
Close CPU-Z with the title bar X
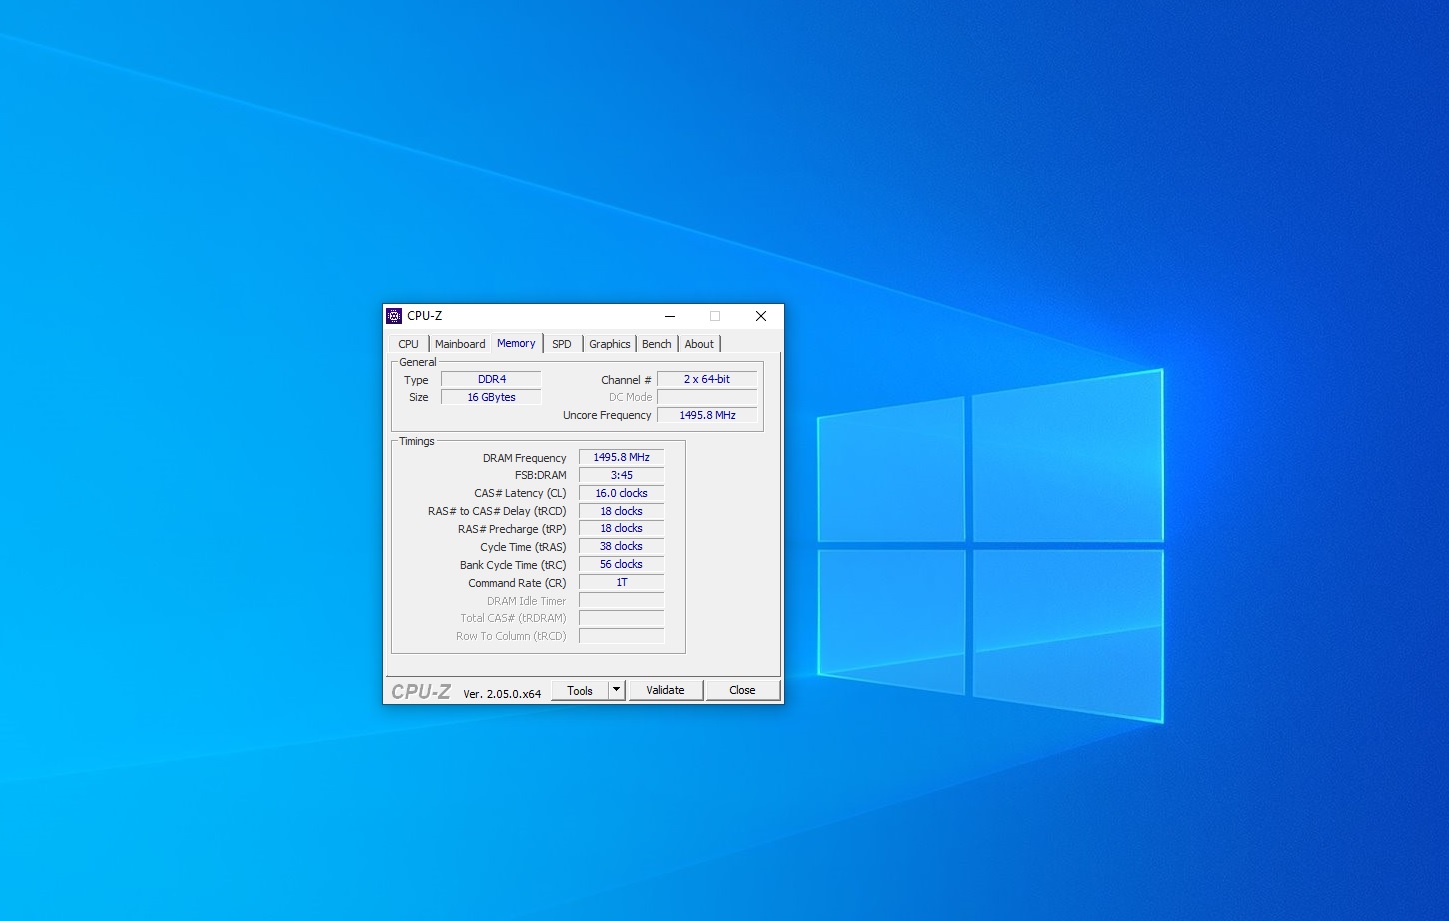pos(760,316)
